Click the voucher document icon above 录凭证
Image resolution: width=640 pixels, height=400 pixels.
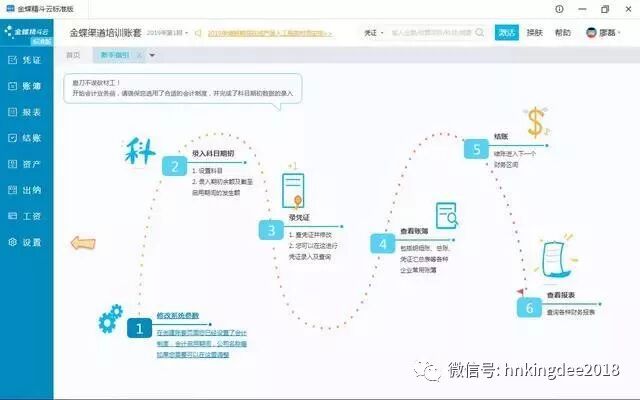(293, 191)
